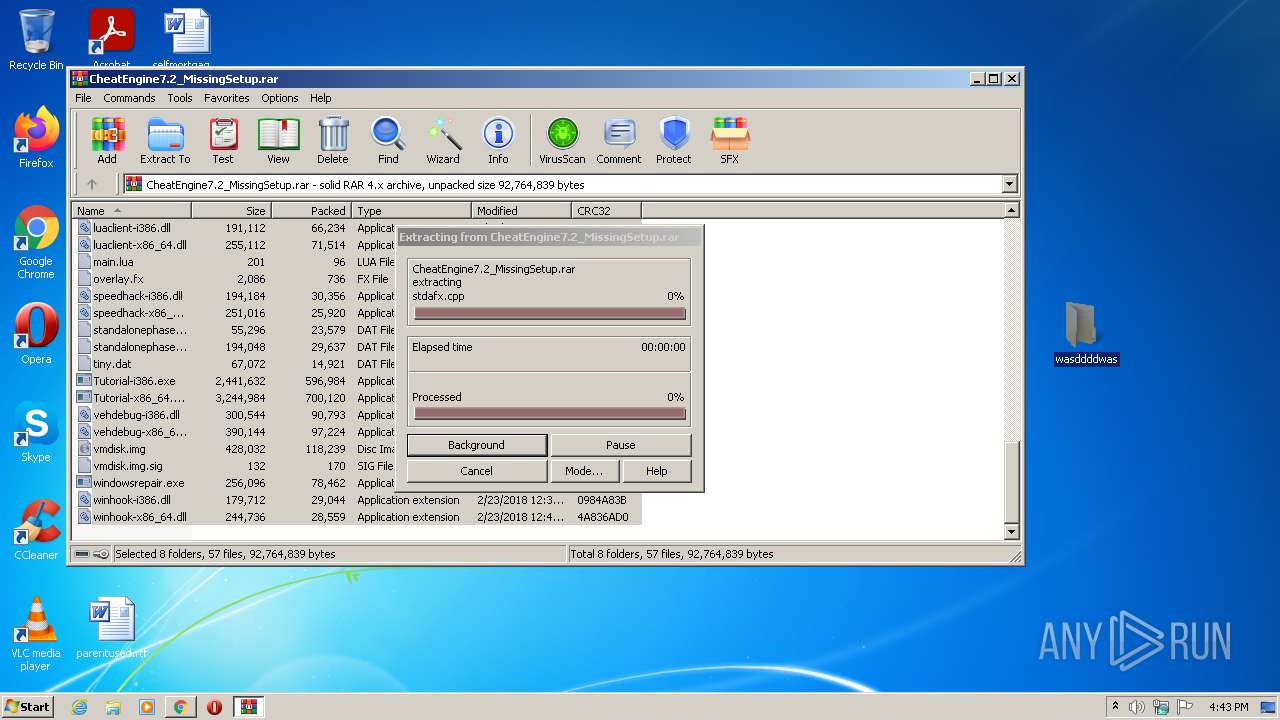The image size is (1280, 720).
Task: Cancel the extraction
Action: [476, 471]
